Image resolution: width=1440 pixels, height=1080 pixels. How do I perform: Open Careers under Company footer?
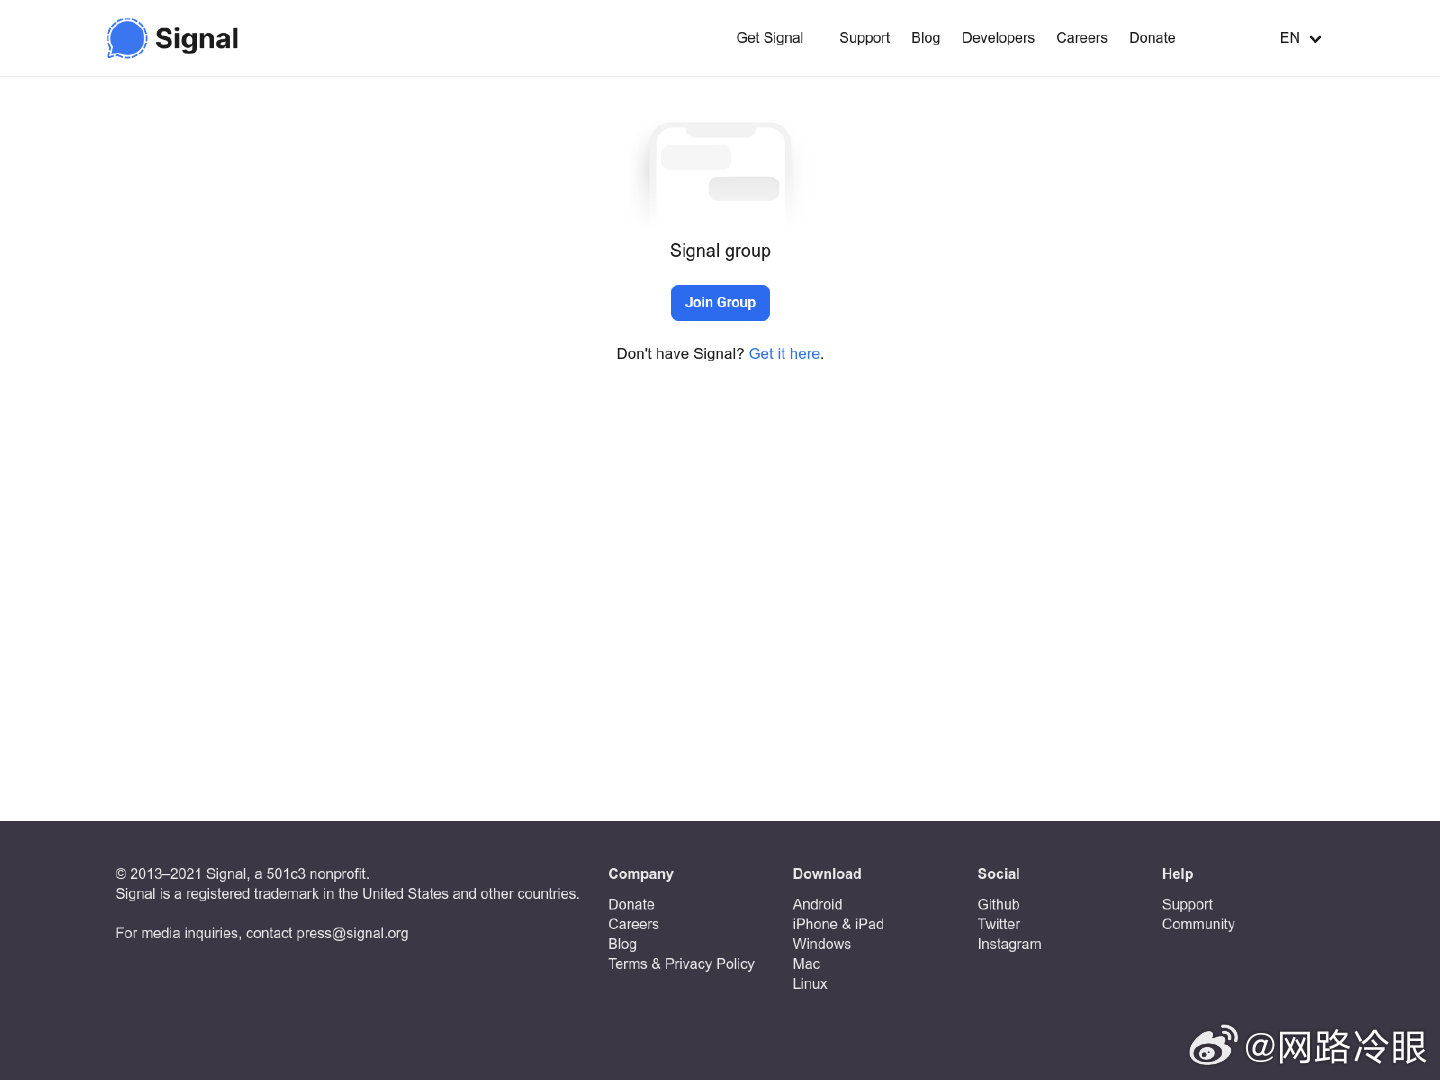click(x=633, y=924)
